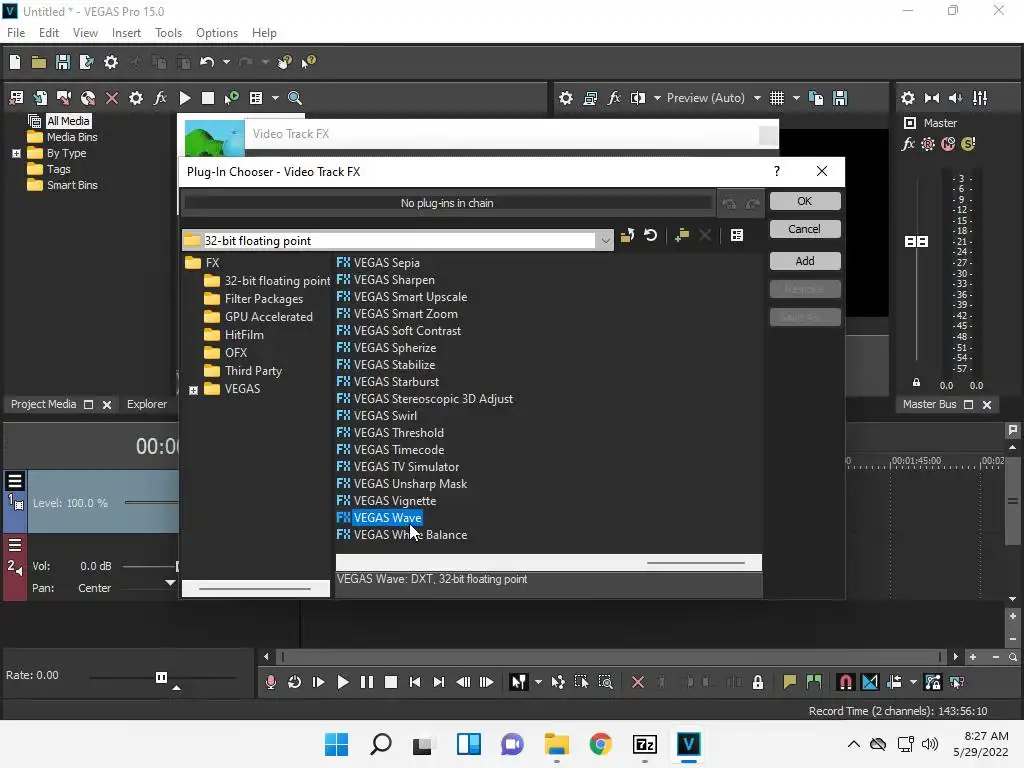Viewport: 1024px width, 768px height.
Task: Click Cancel in Plug-In Chooser dialog
Action: tap(805, 229)
